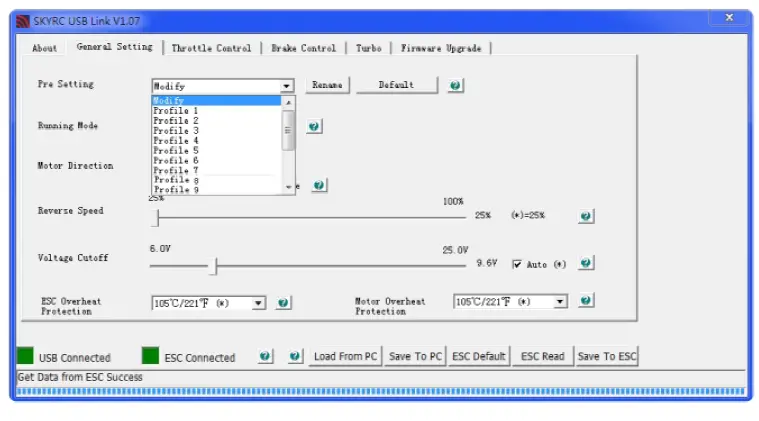Viewport: 759px width, 421px height.
Task: Click the Voltage Cutoff slider handle
Action: [213, 266]
